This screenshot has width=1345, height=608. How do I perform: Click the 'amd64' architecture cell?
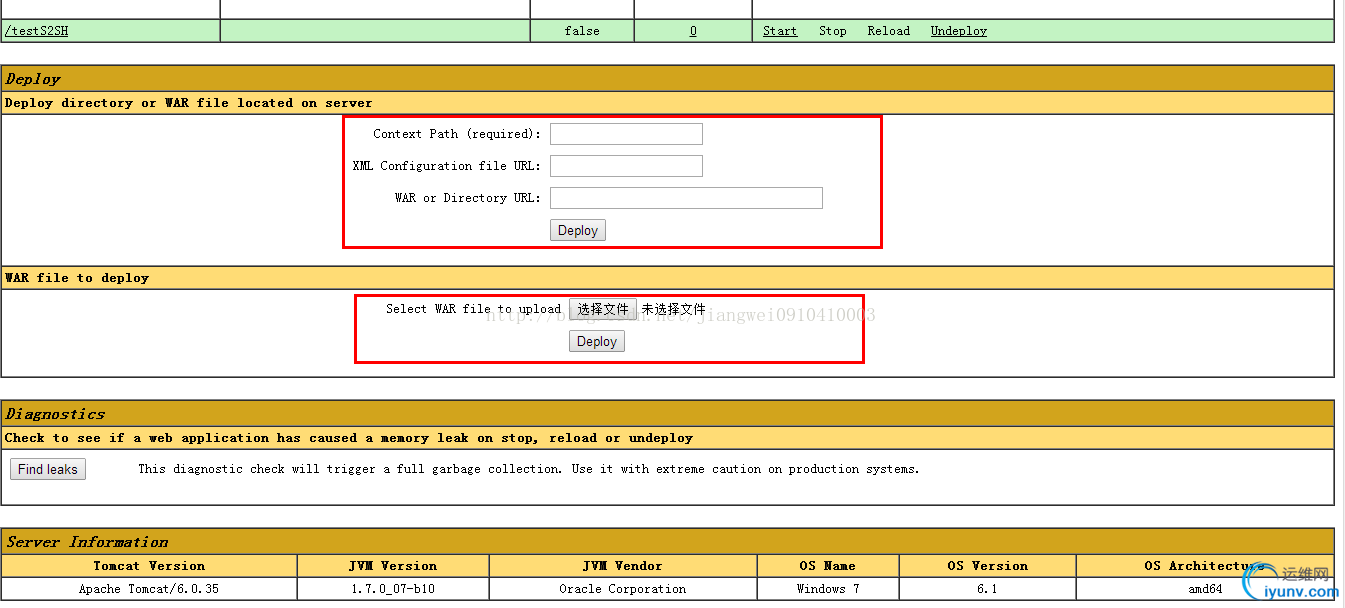click(x=1205, y=589)
